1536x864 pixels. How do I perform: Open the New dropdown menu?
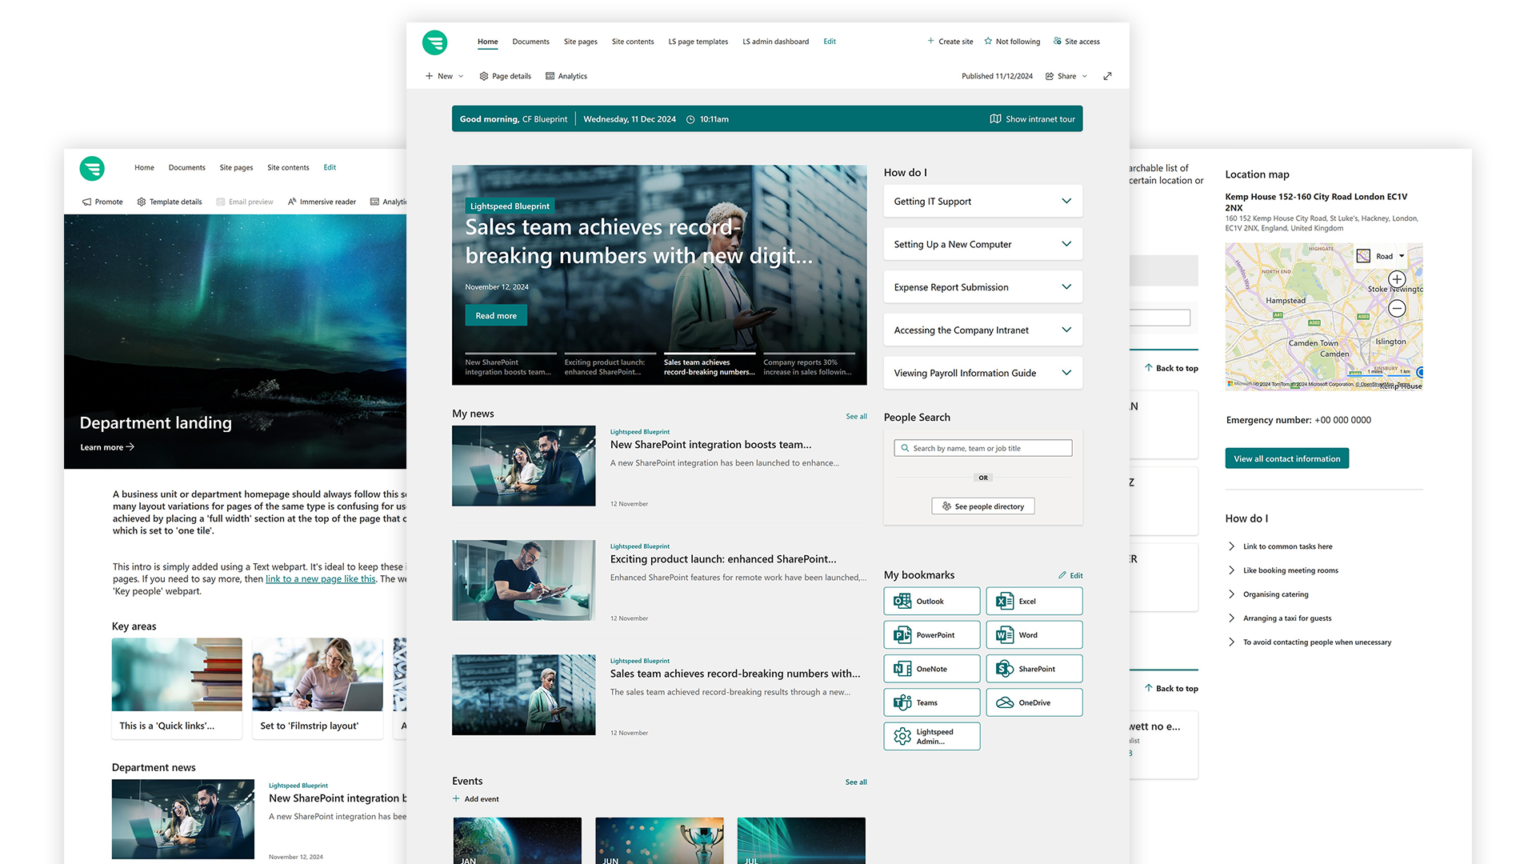[x=444, y=75]
